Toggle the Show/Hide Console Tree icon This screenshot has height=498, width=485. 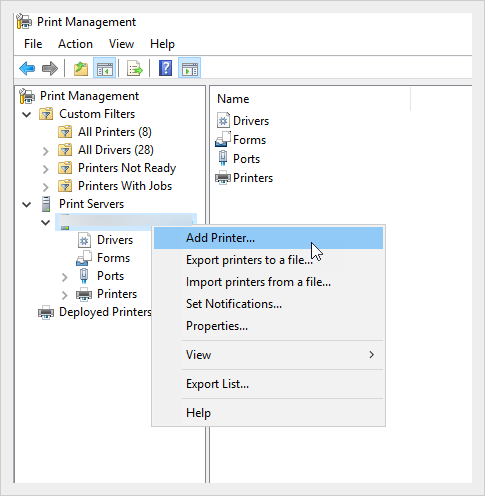tap(105, 69)
